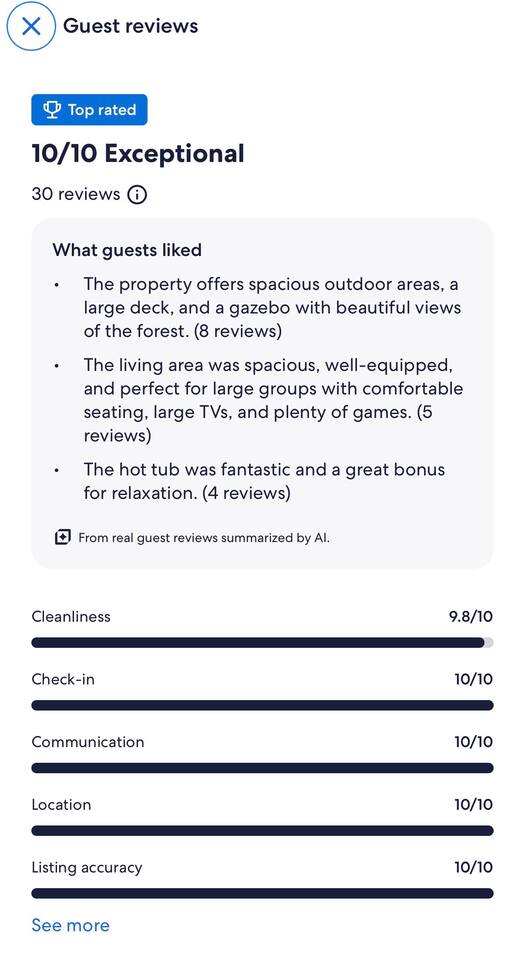525x960 pixels.
Task: Click the 9.8/10 Cleanliness score
Action: pyautogui.click(x=471, y=617)
